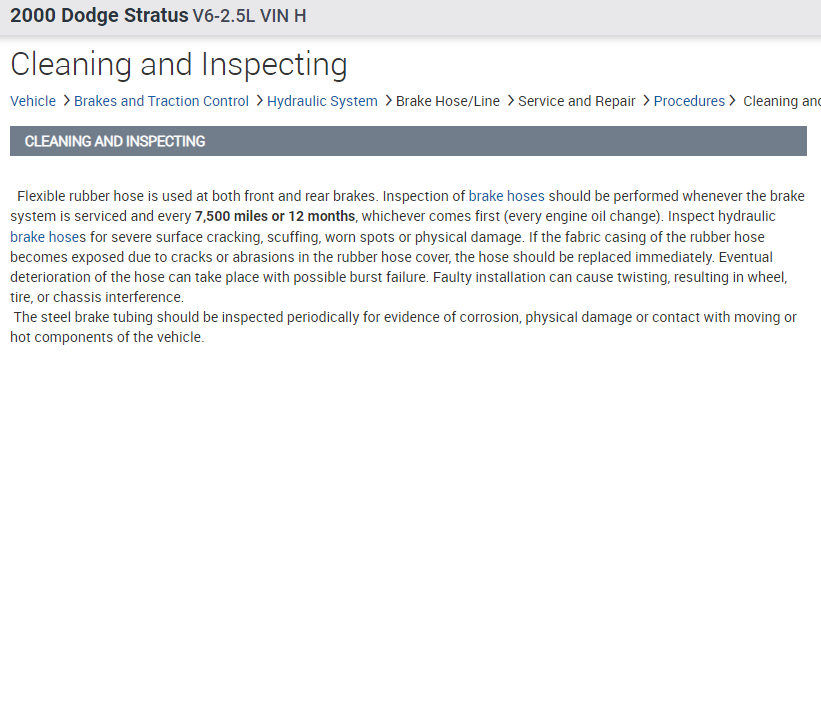This screenshot has height=720, width=821.
Task: Open the Vehicle breadcrumb link
Action: [x=33, y=101]
